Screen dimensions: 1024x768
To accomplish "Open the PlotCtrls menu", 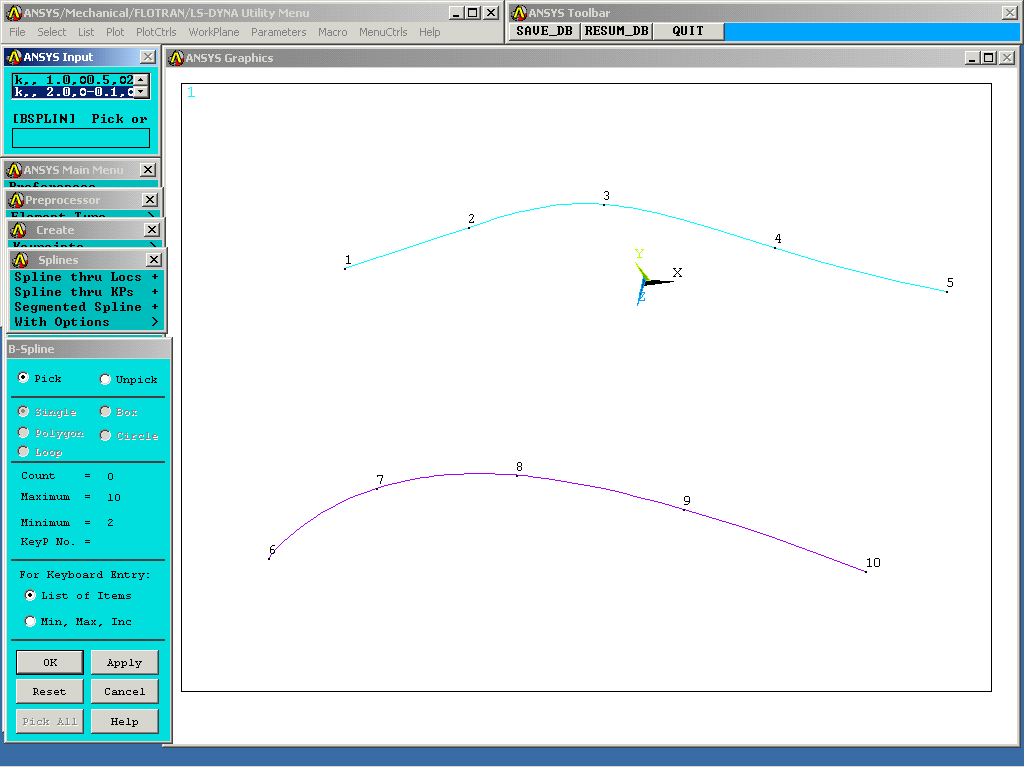I will 156,32.
